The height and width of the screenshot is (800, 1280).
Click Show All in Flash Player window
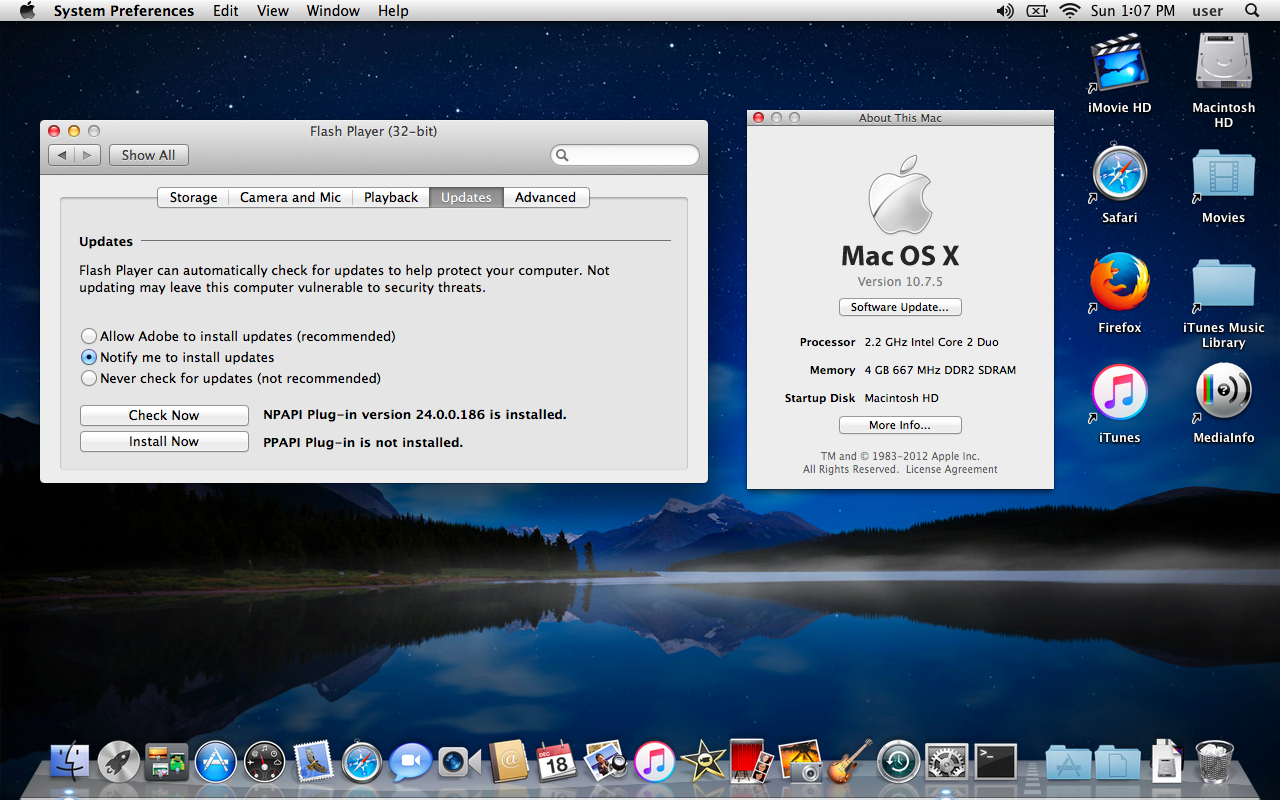point(148,155)
